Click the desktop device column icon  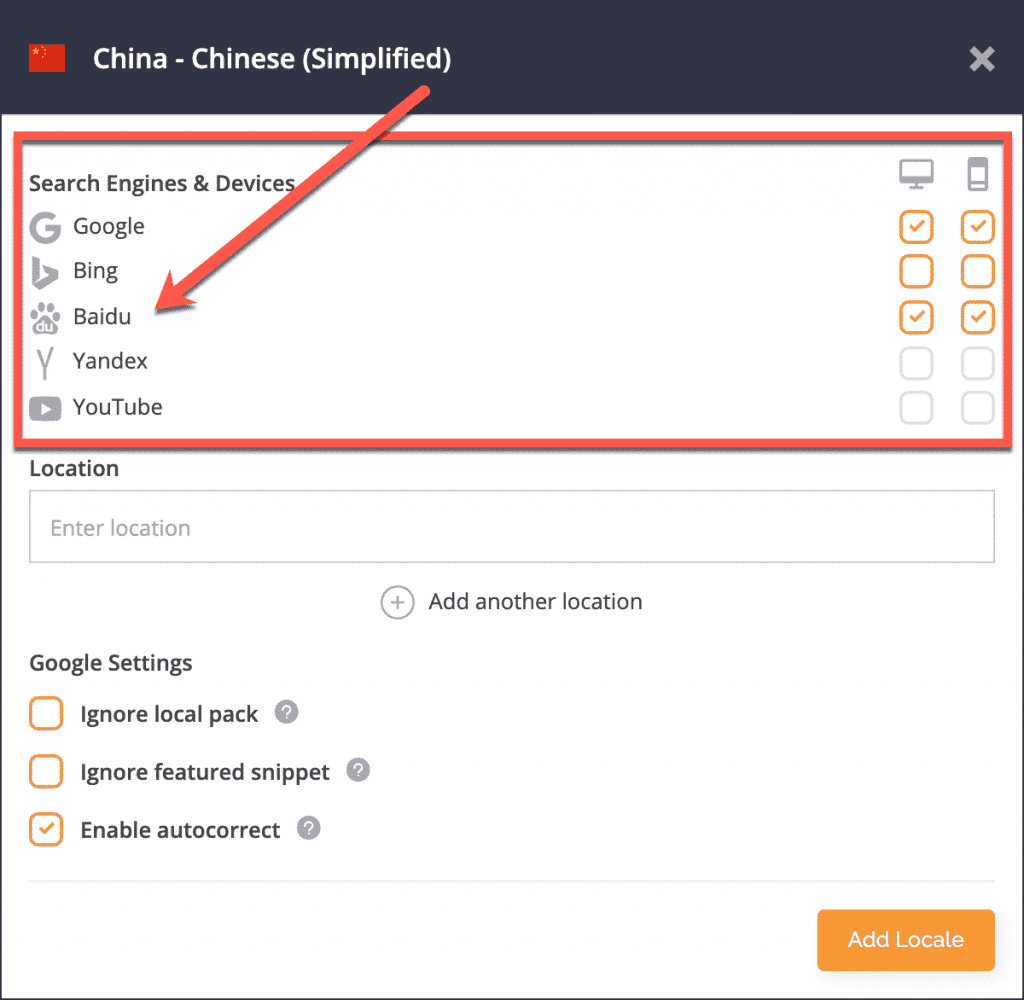(916, 176)
